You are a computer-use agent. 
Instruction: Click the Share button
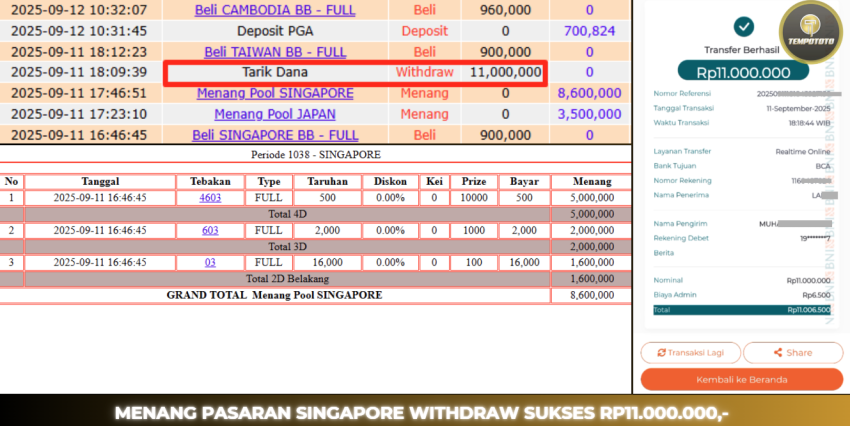coord(793,353)
